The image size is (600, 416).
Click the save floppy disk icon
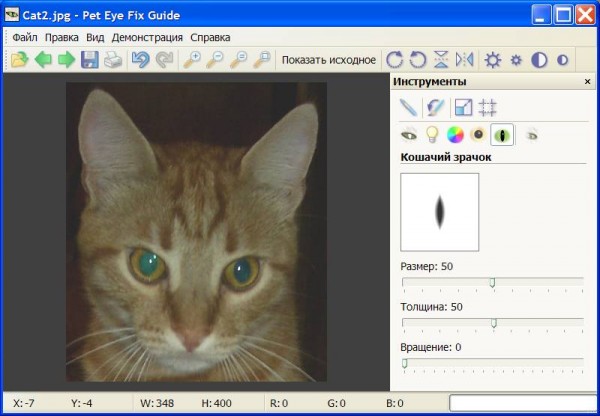tap(90, 60)
